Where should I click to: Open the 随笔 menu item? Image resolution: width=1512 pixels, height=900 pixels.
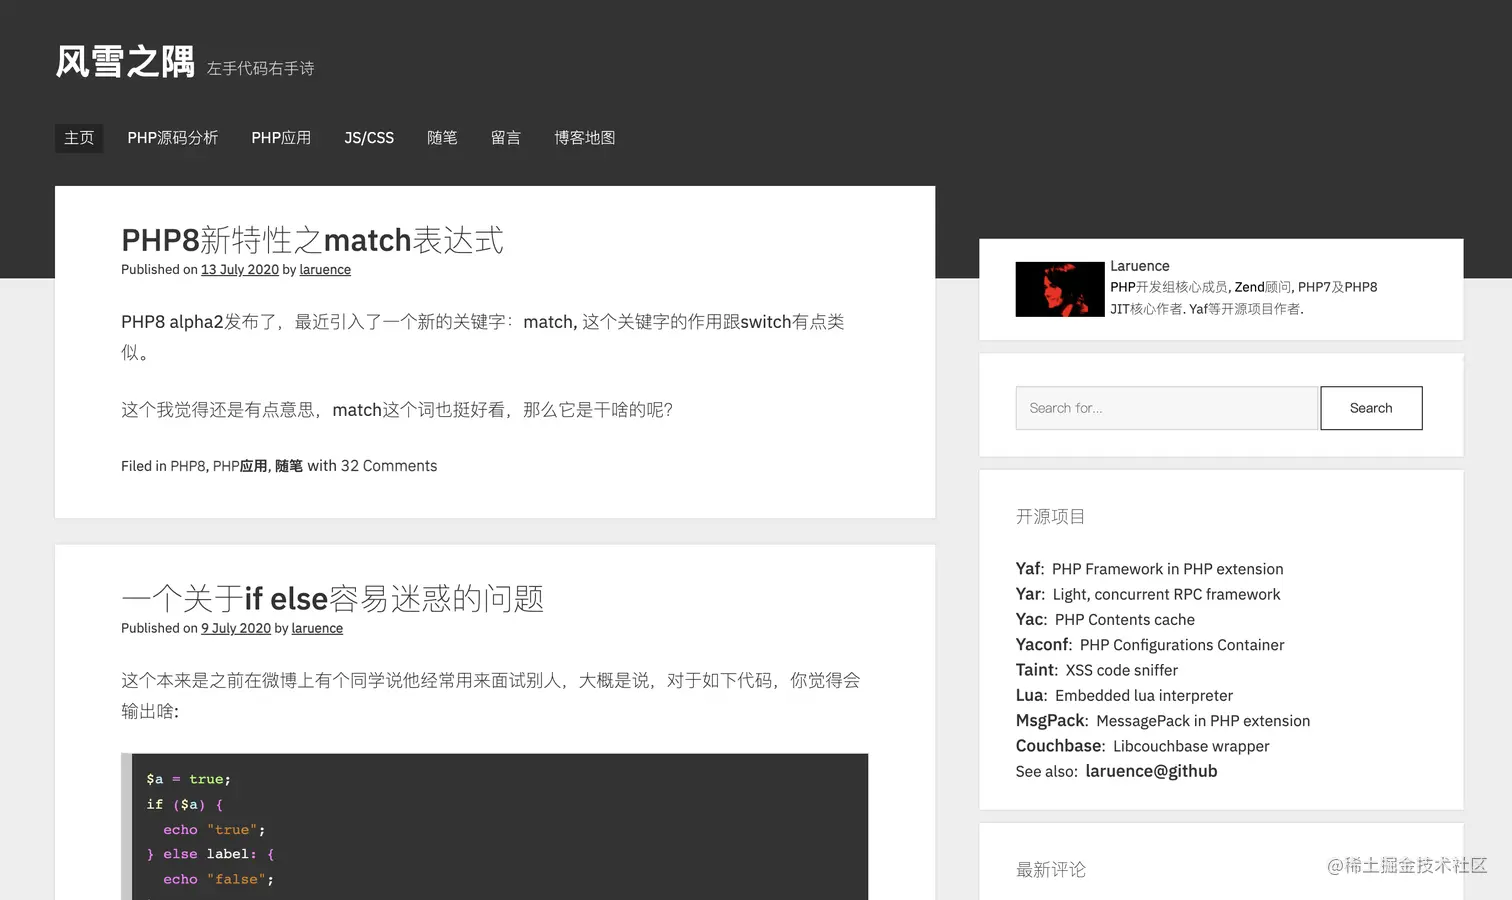442,138
